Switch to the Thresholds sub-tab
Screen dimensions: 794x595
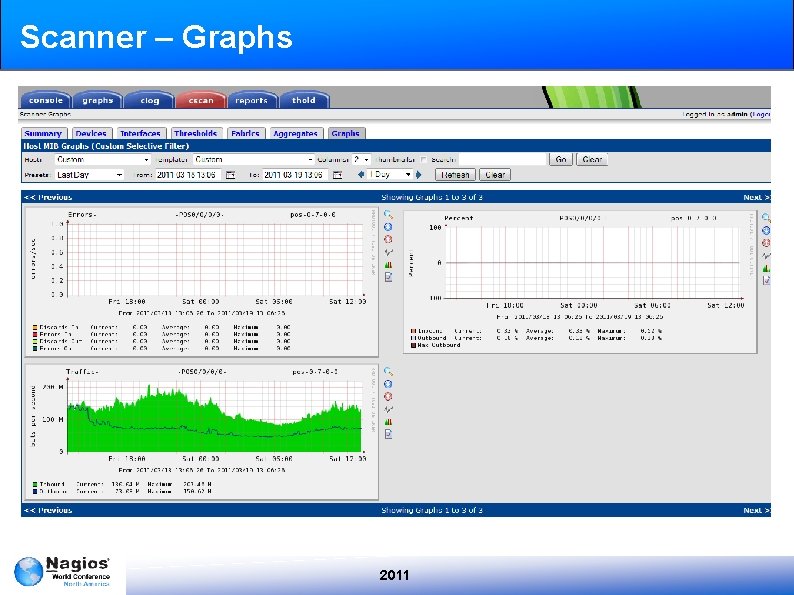(196, 133)
